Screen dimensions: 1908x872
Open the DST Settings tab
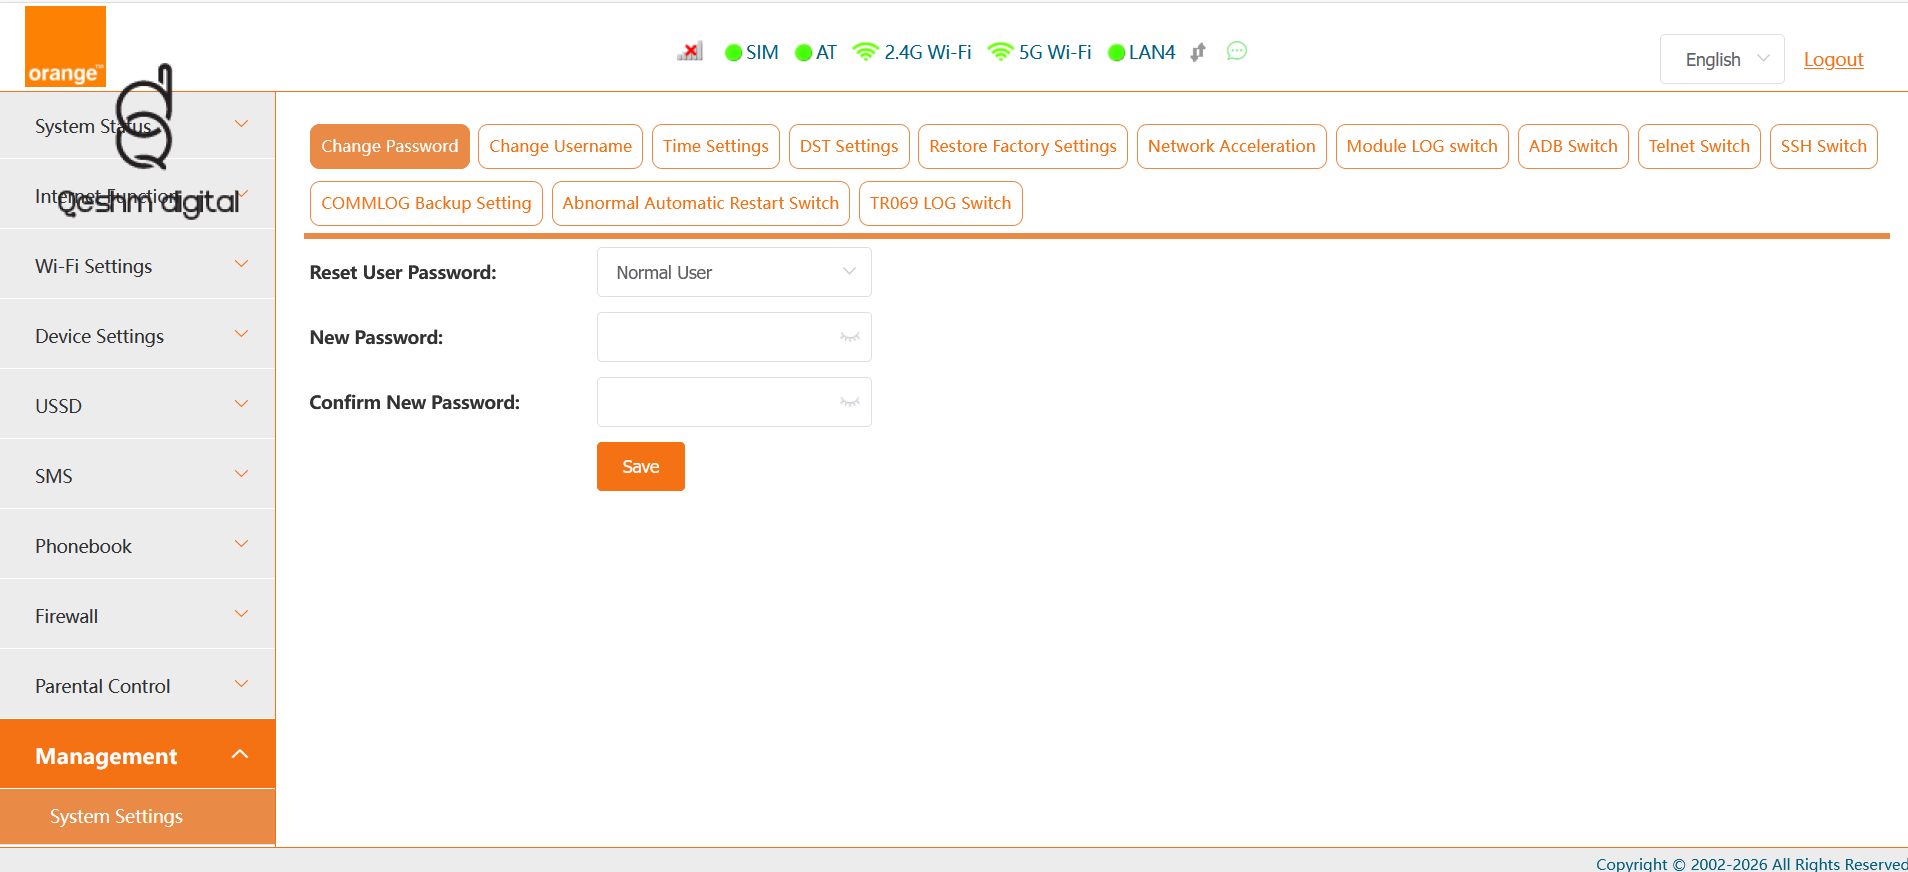pyautogui.click(x=849, y=146)
